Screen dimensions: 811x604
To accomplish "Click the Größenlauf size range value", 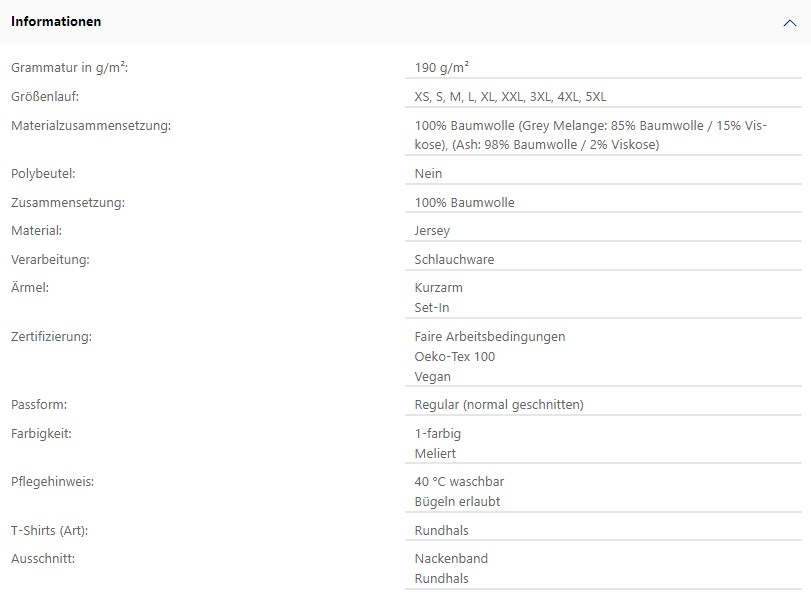I will pos(510,97).
